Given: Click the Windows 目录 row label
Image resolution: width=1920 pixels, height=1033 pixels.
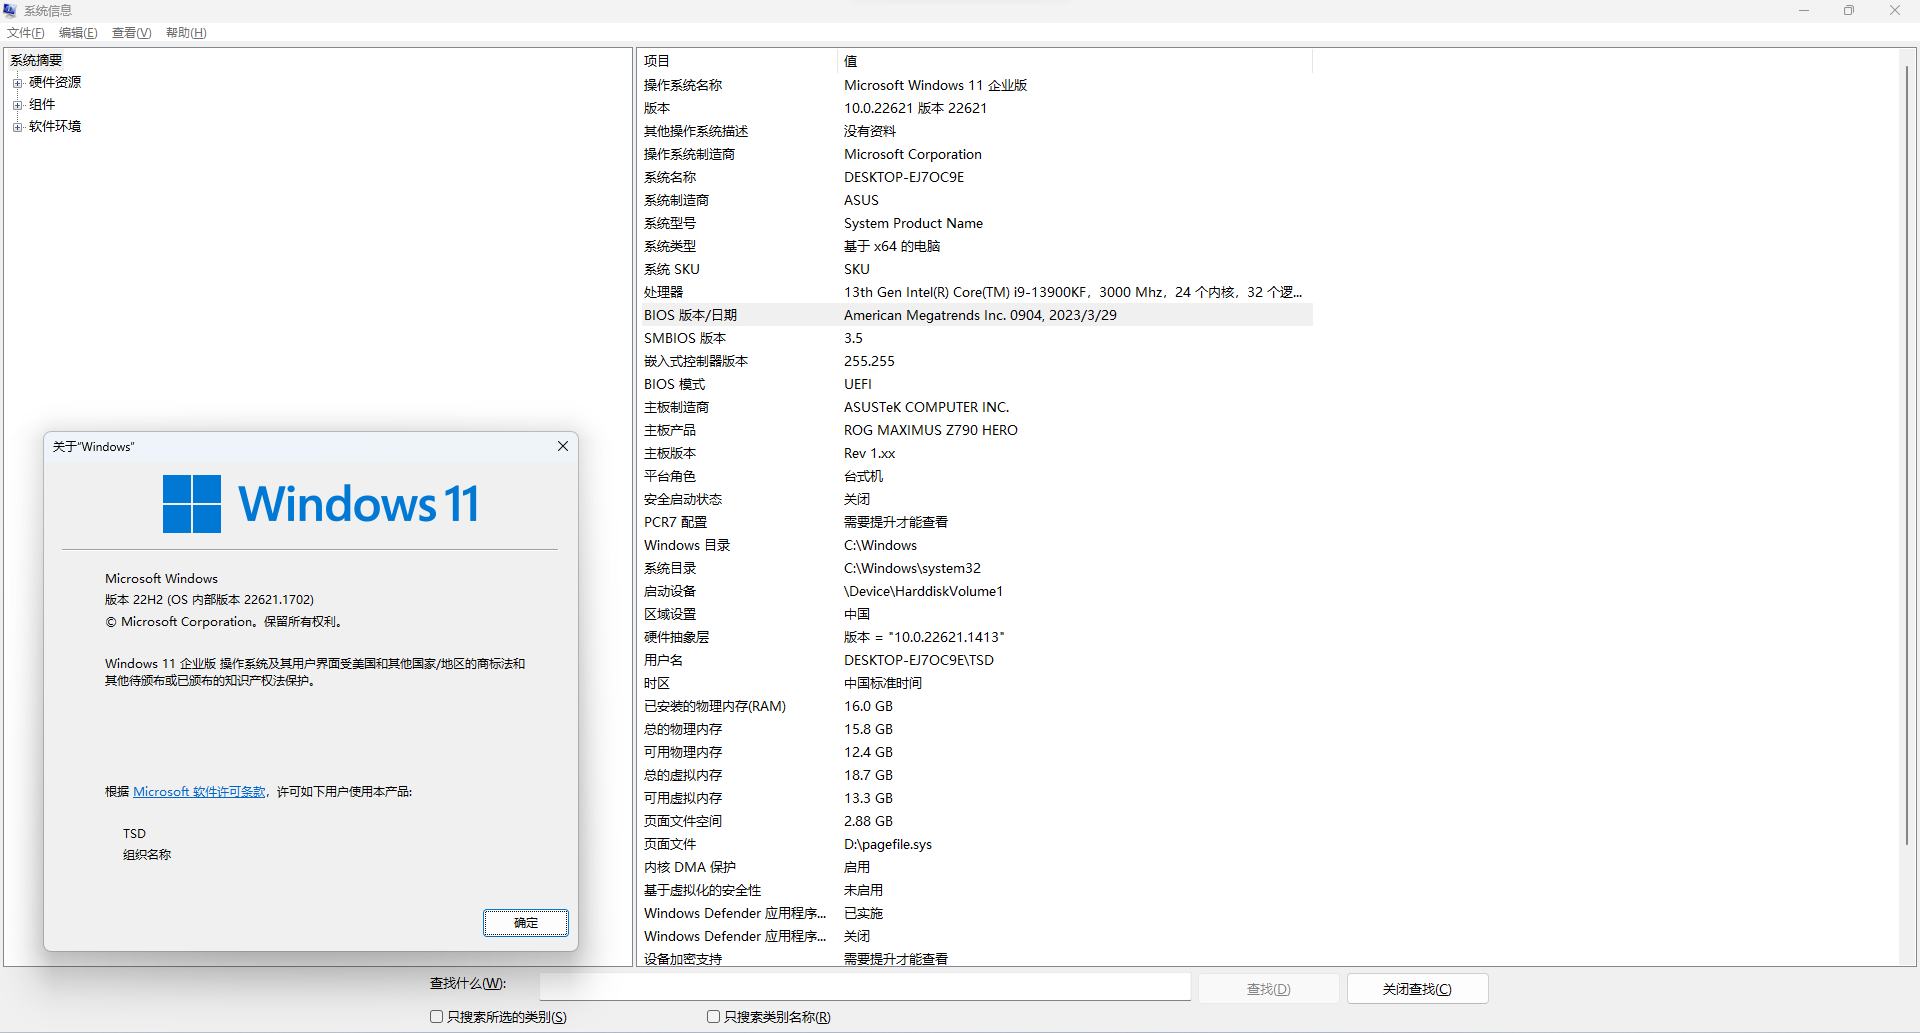Looking at the screenshot, I should coord(687,545).
